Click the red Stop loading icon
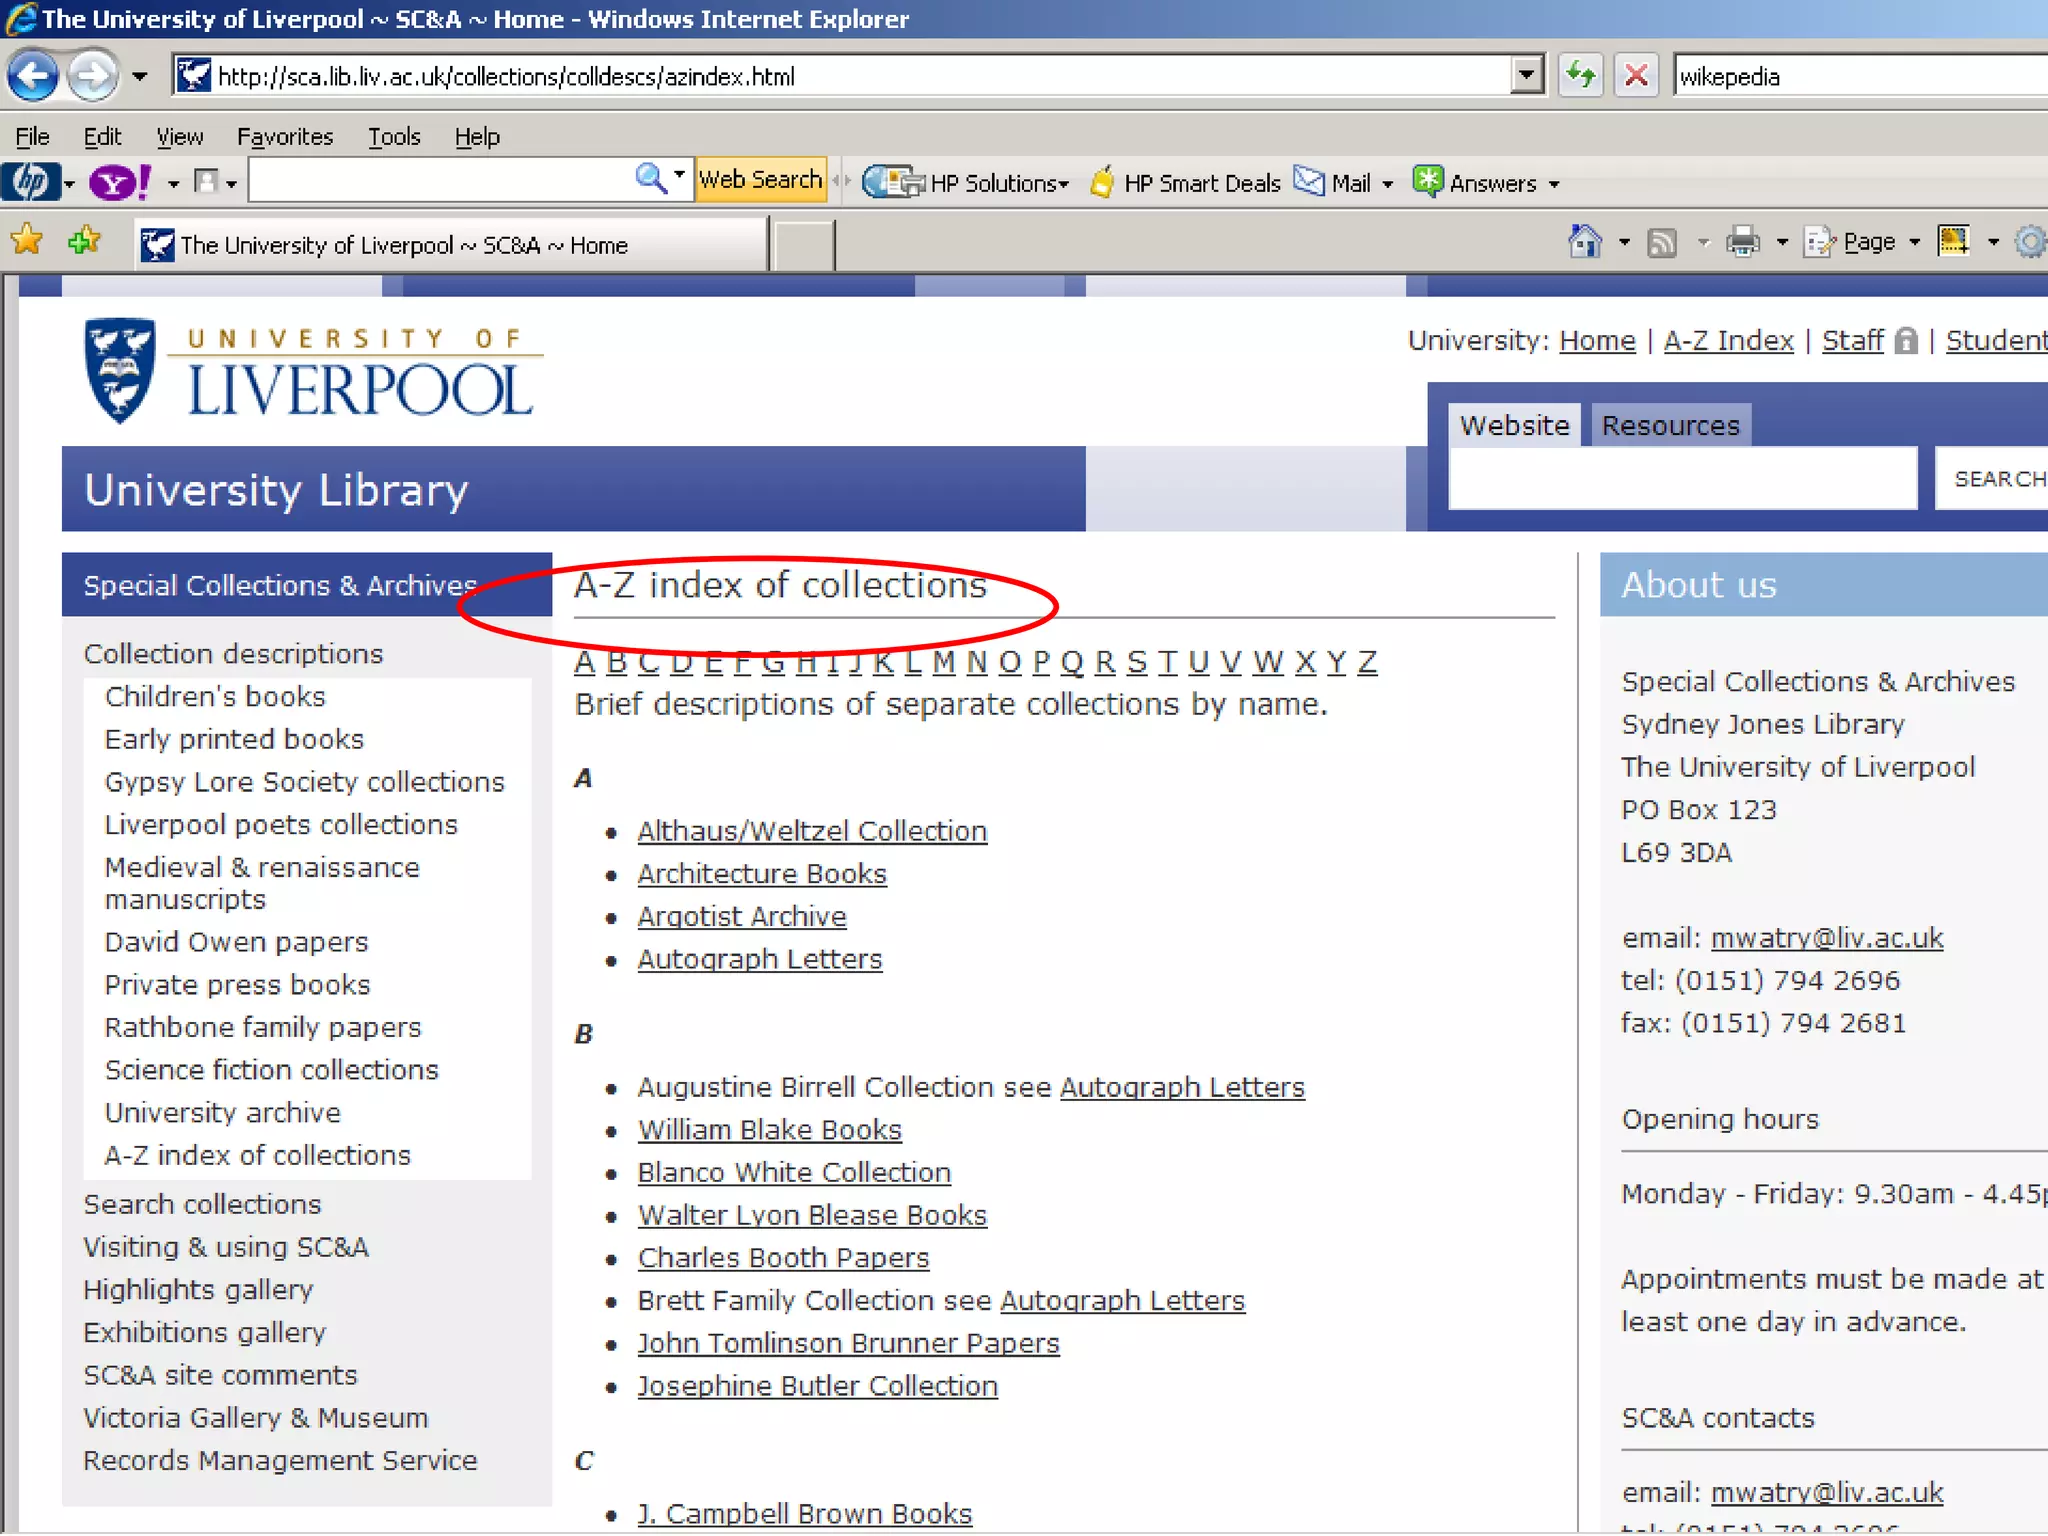 (1636, 76)
